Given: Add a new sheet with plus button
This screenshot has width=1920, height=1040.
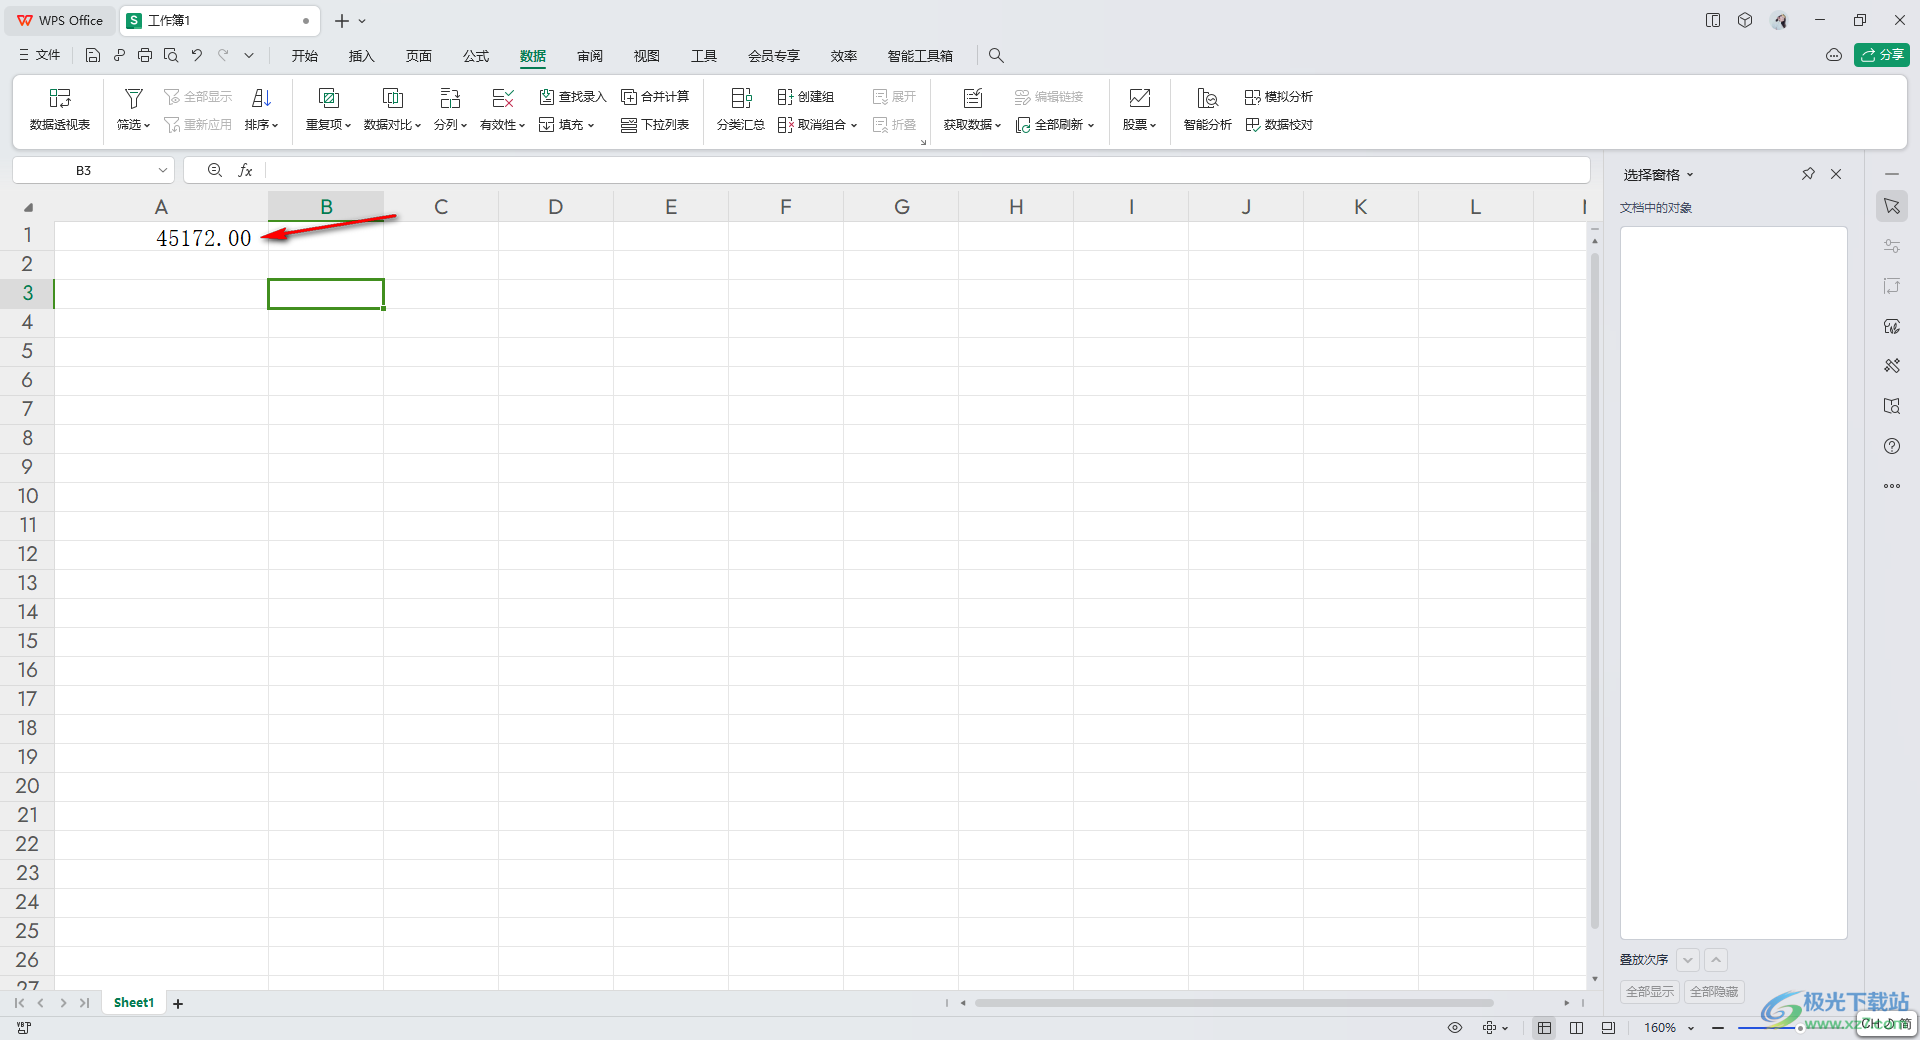Looking at the screenshot, I should click(x=178, y=1003).
